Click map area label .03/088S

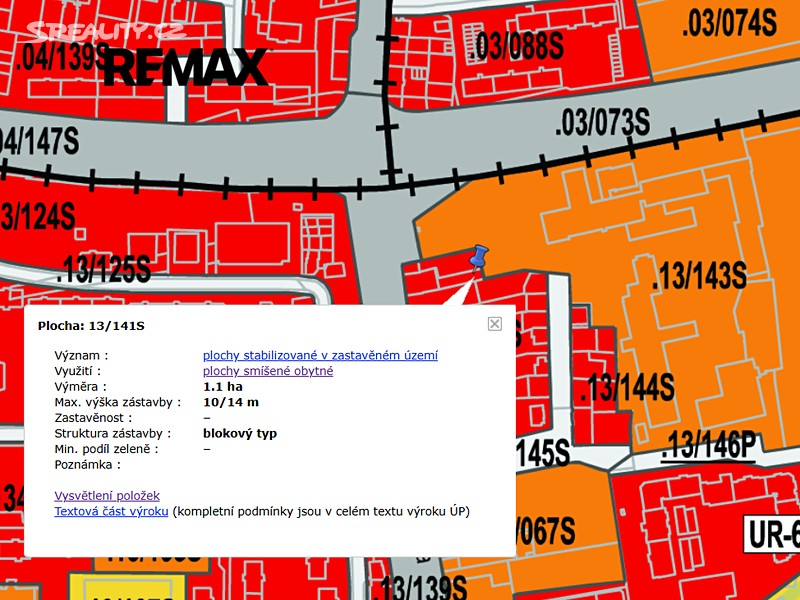(516, 46)
